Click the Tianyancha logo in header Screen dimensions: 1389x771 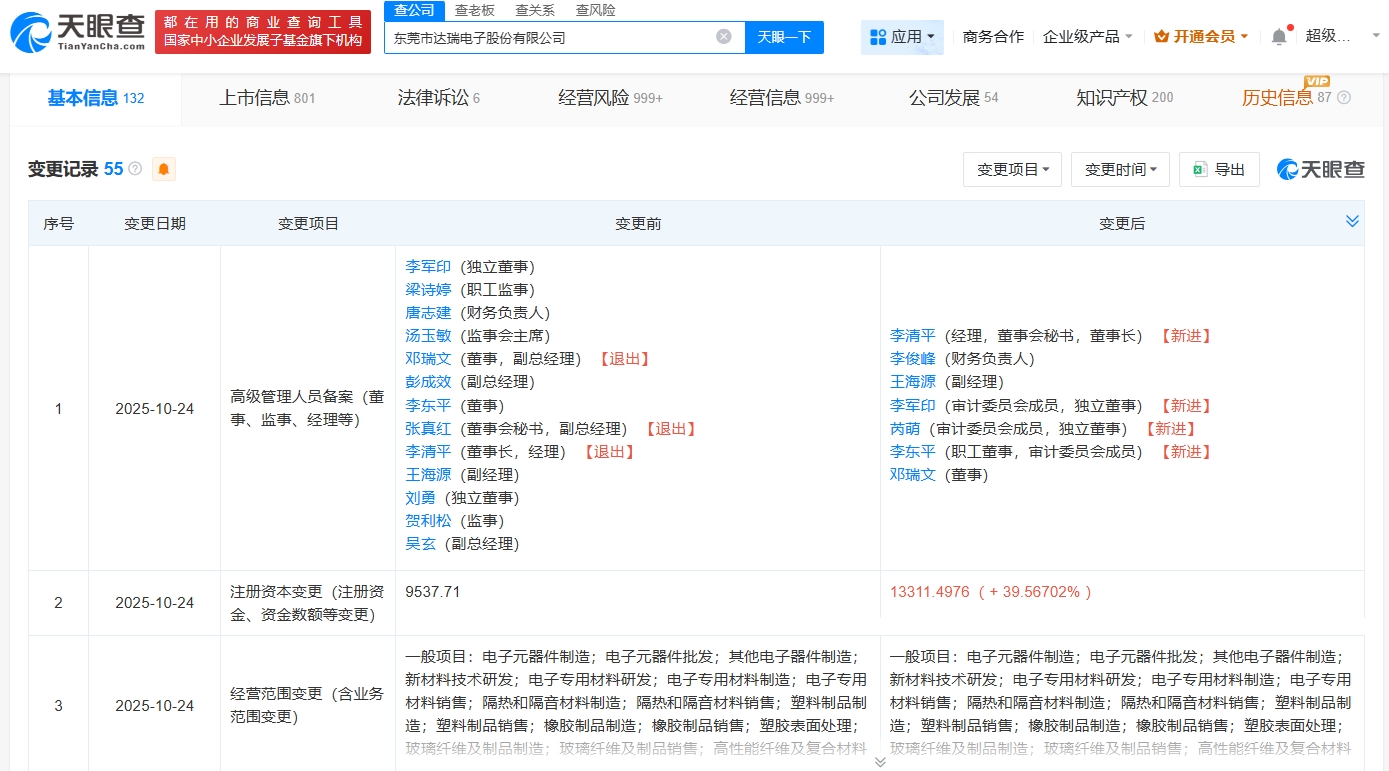click(78, 32)
